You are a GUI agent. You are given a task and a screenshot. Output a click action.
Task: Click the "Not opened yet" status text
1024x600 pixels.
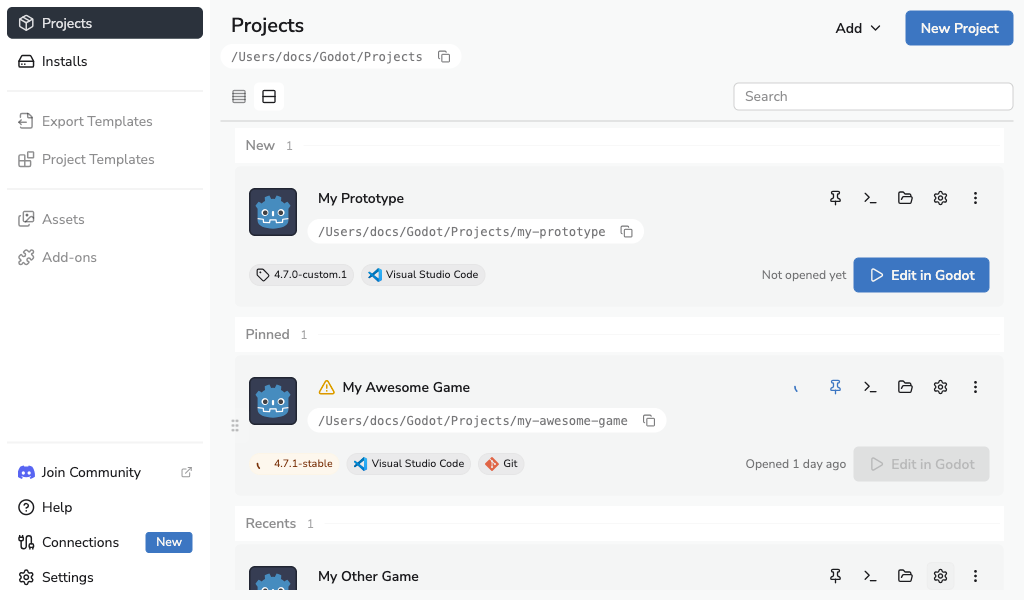pyautogui.click(x=804, y=275)
